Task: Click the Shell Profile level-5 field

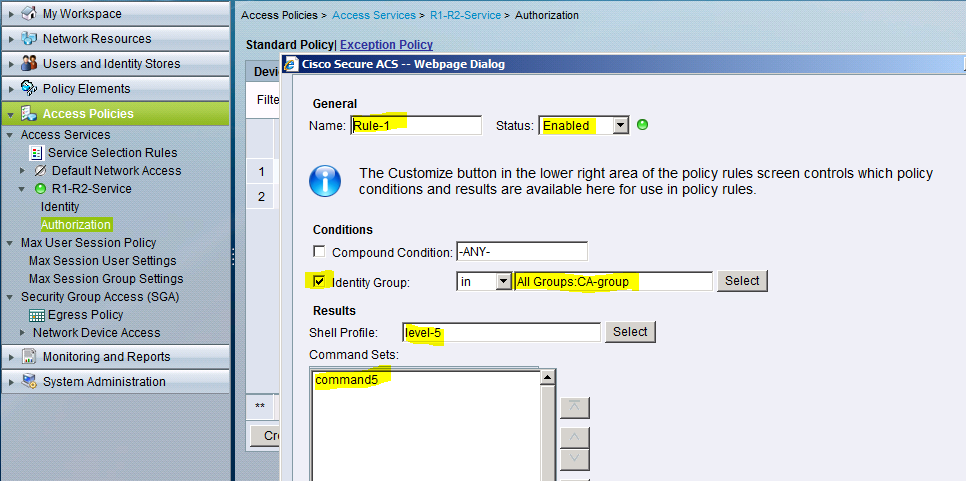Action: [x=501, y=333]
